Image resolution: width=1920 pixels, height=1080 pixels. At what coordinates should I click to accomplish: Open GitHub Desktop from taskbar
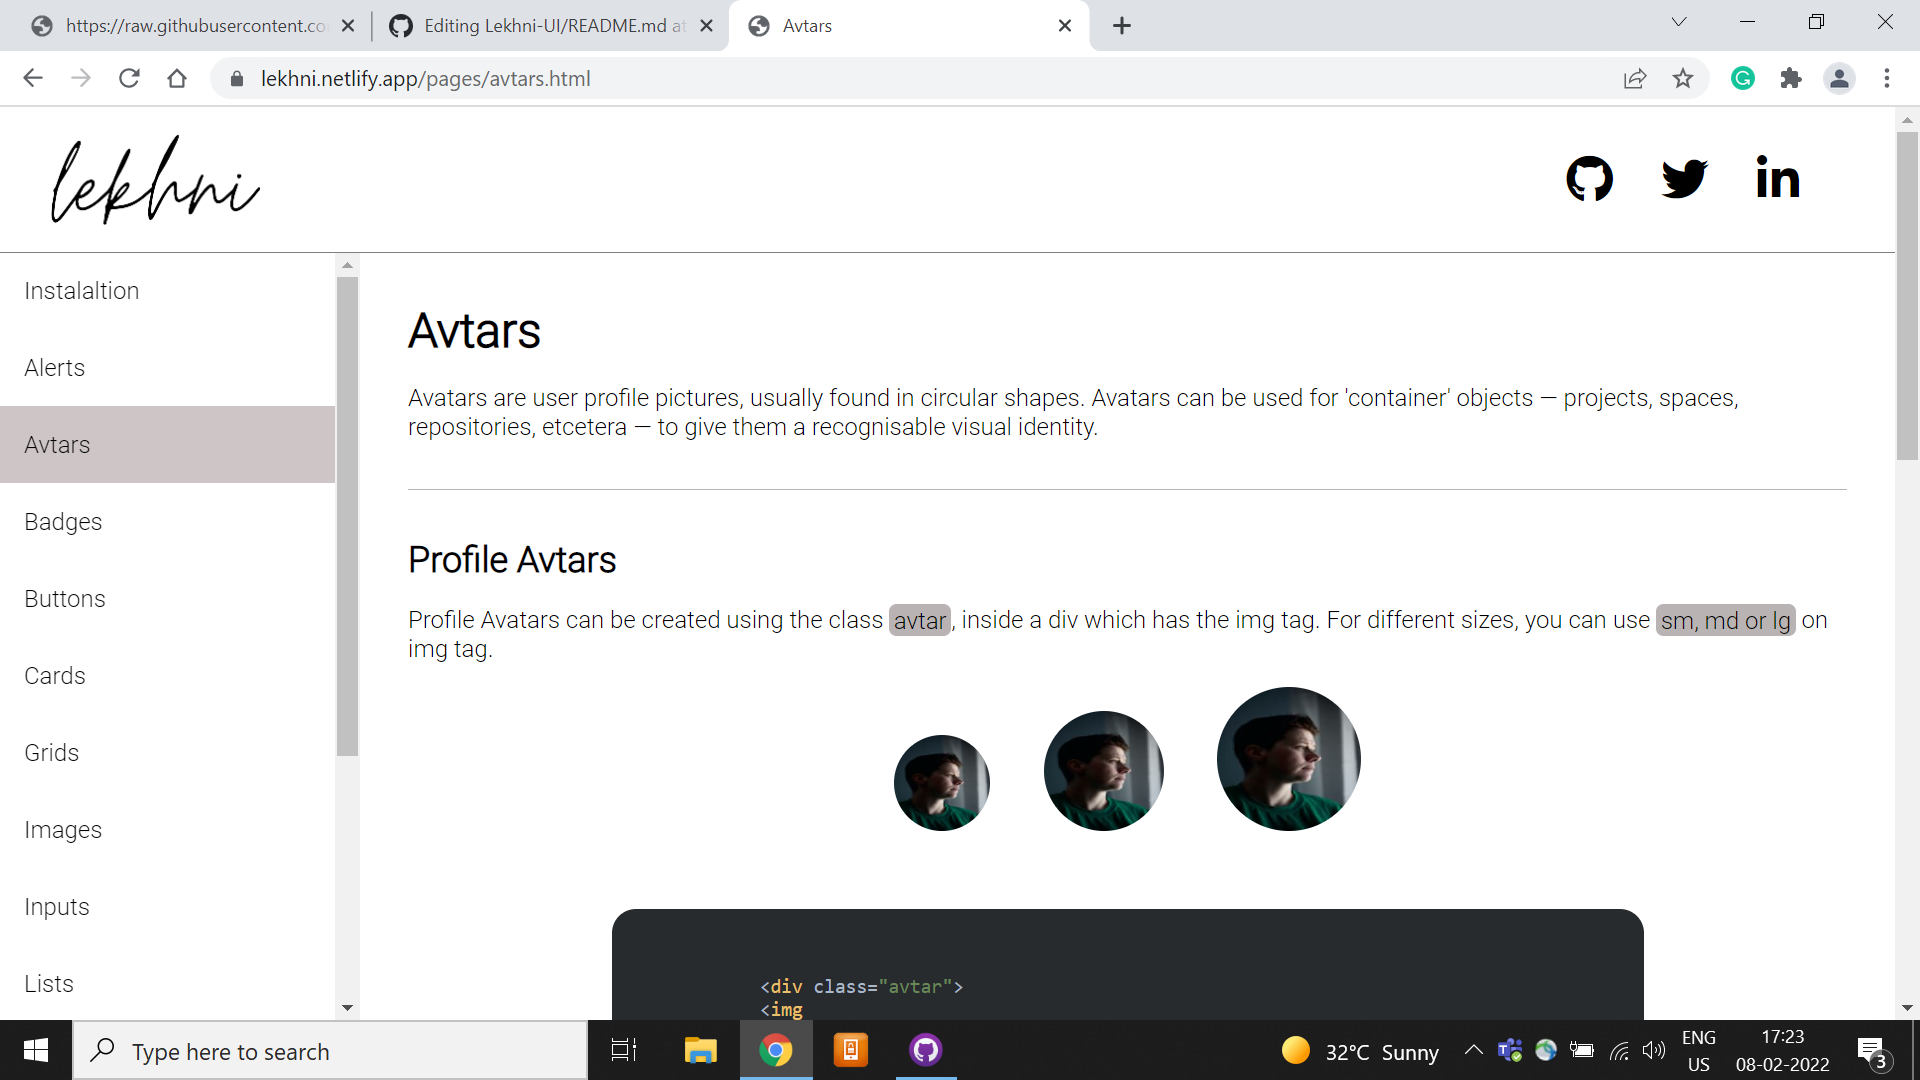[x=925, y=1050]
